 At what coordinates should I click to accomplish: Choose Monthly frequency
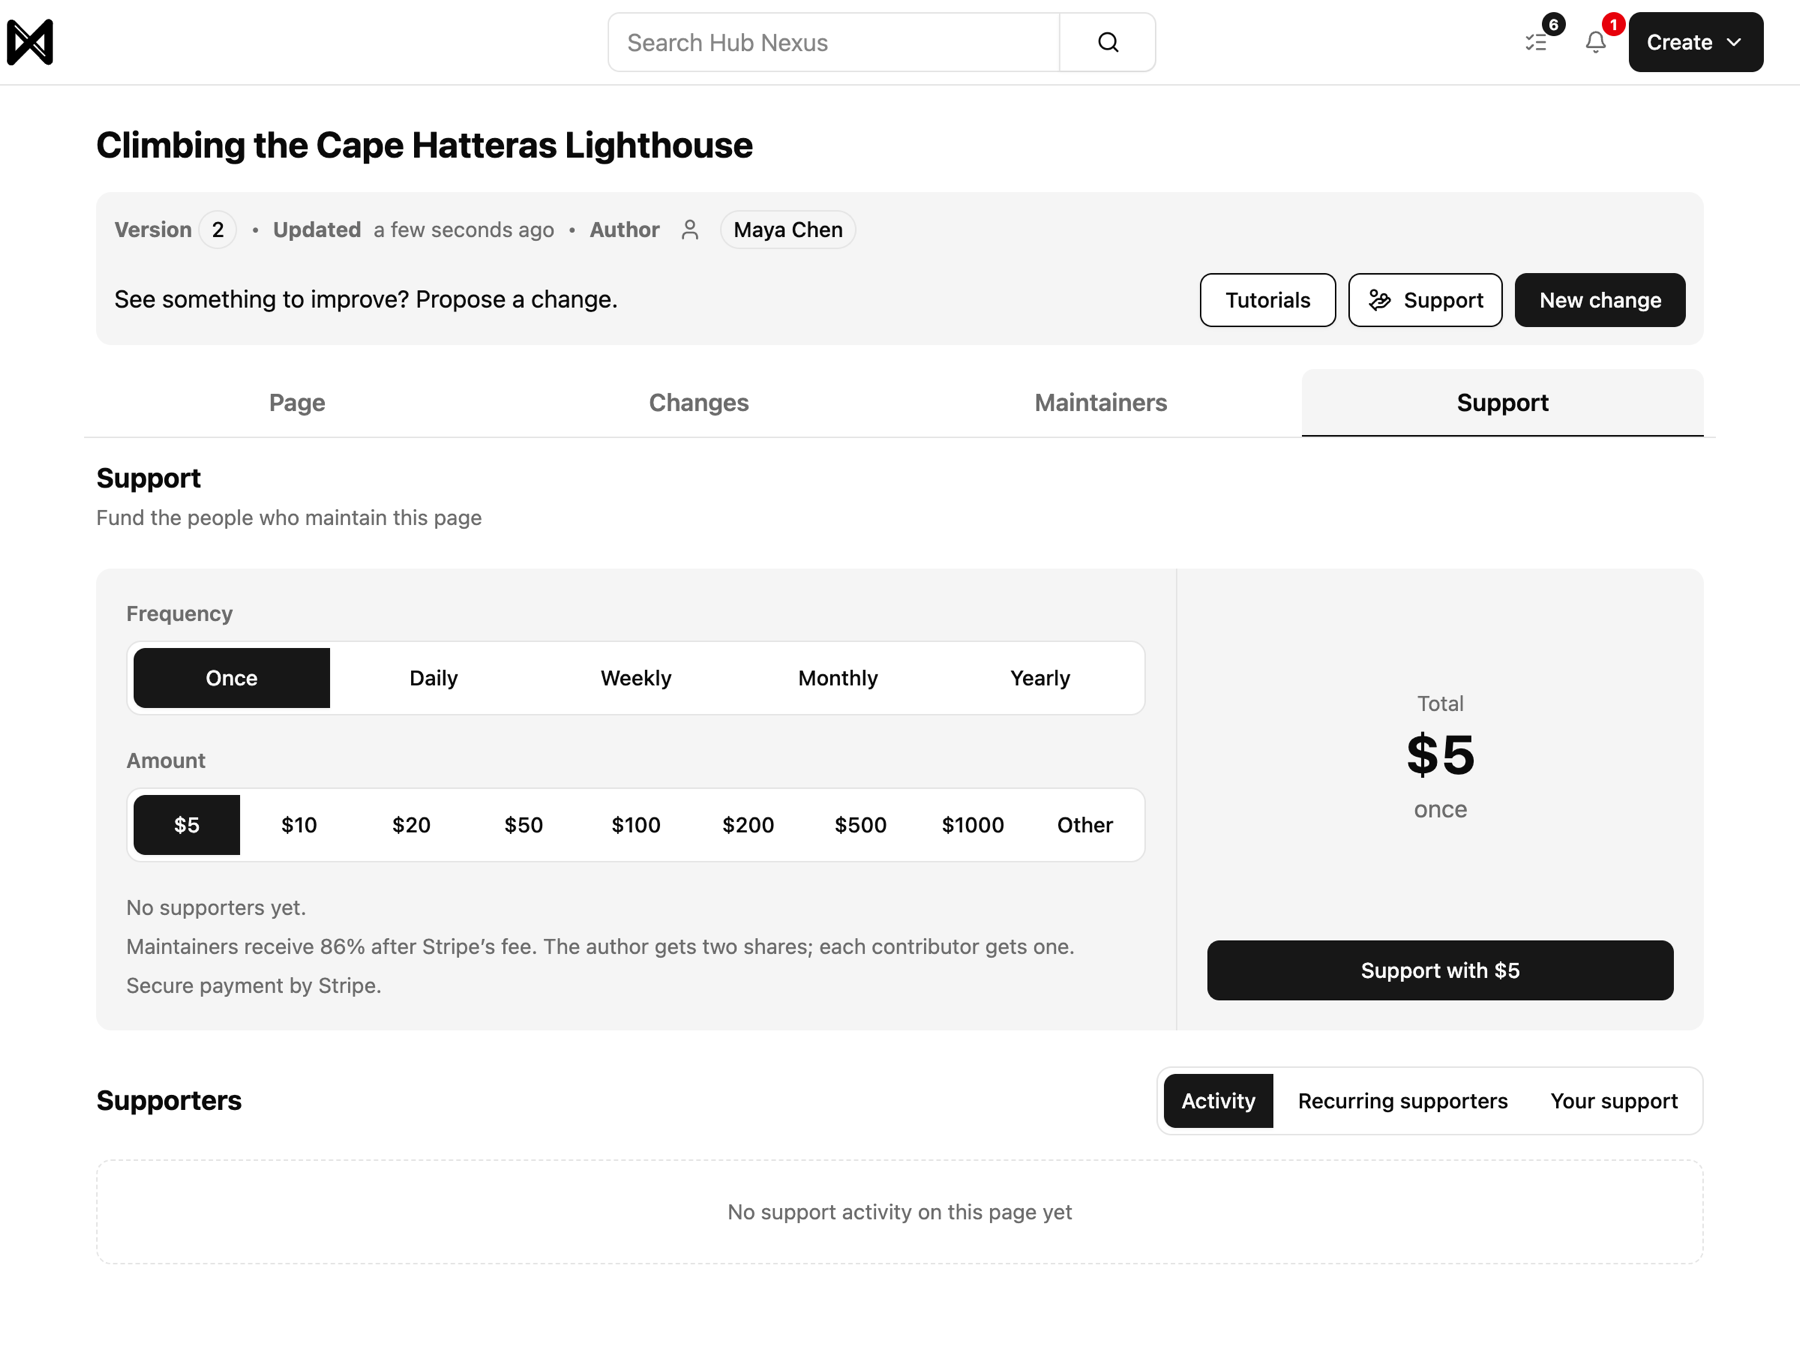[x=838, y=678]
